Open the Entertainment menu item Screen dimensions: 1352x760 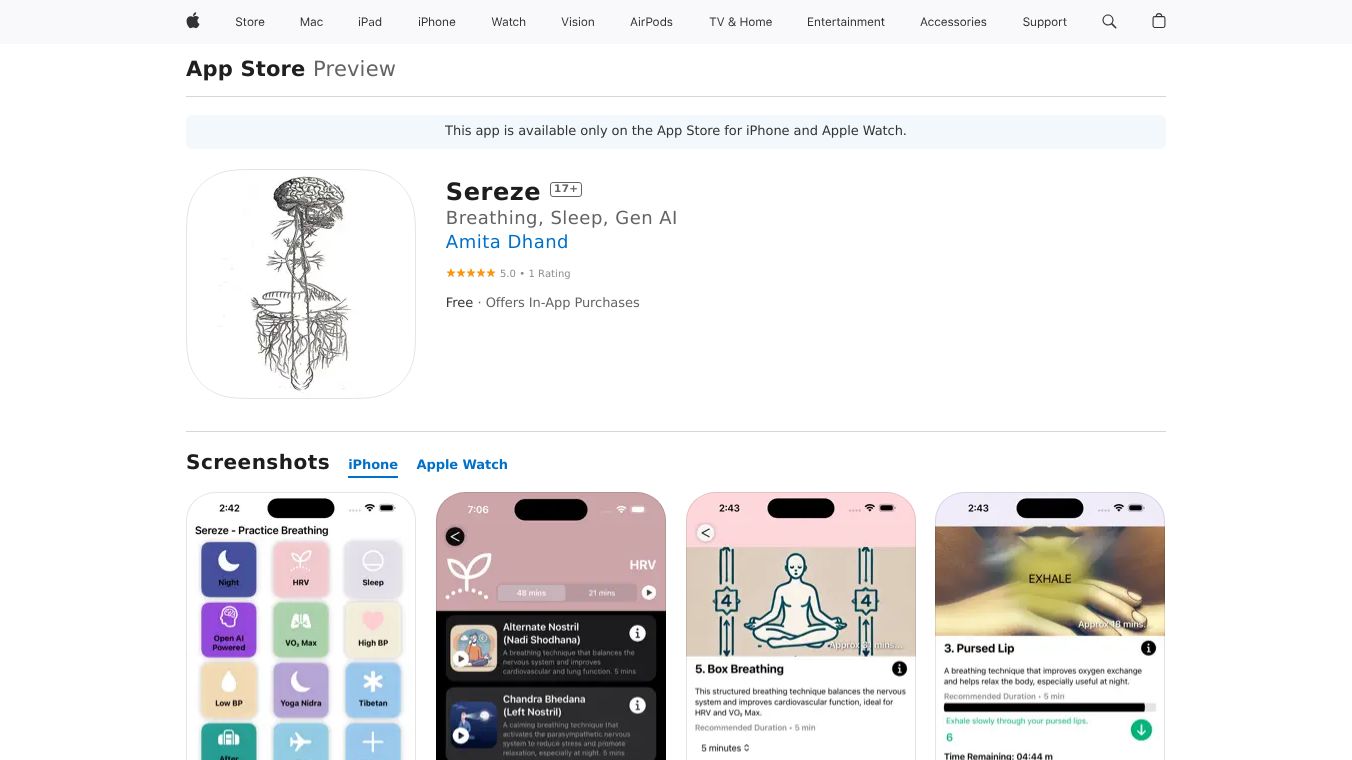coord(846,22)
